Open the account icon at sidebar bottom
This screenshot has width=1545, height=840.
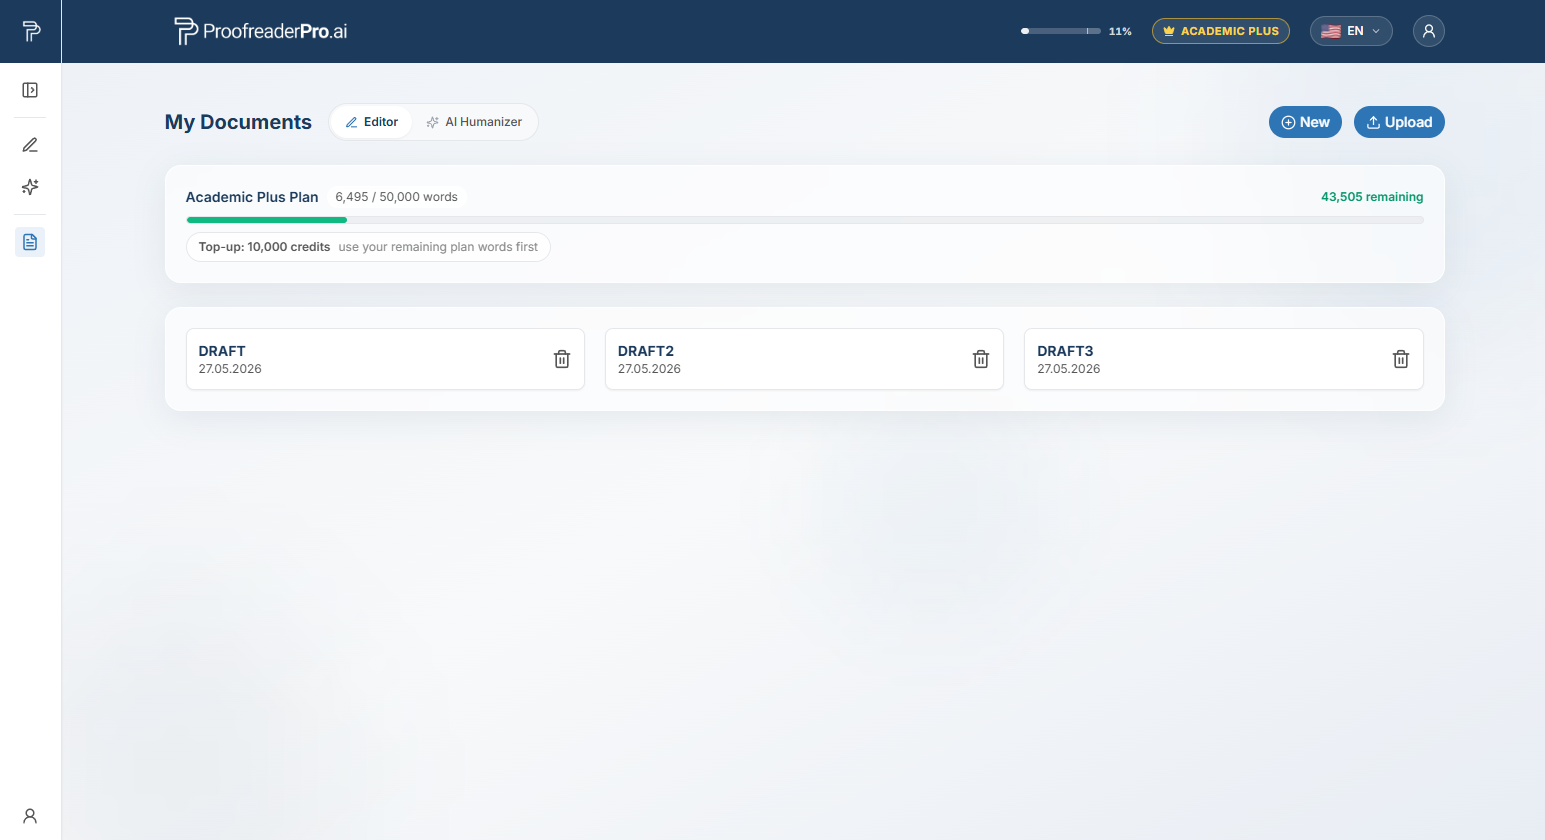pyautogui.click(x=30, y=816)
